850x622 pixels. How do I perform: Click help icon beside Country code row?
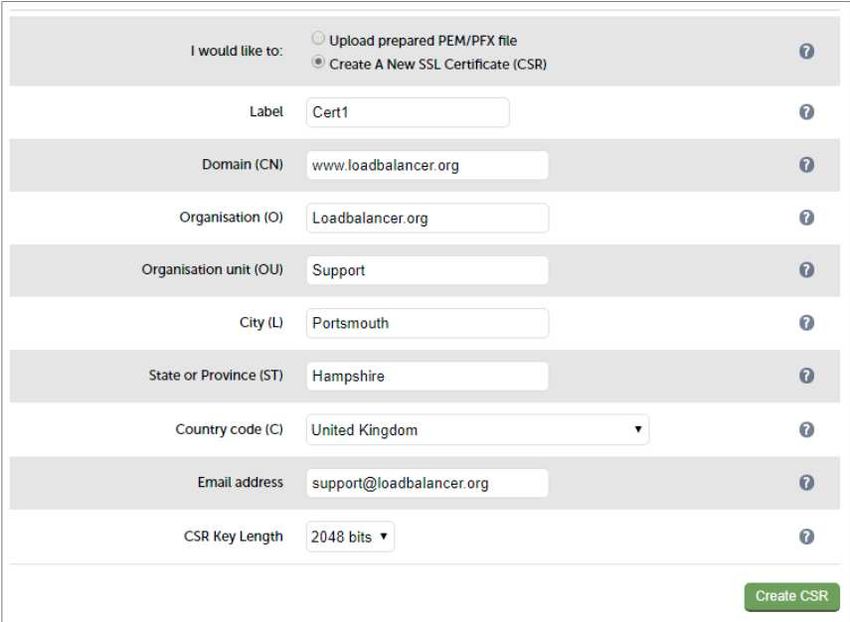[x=806, y=429]
